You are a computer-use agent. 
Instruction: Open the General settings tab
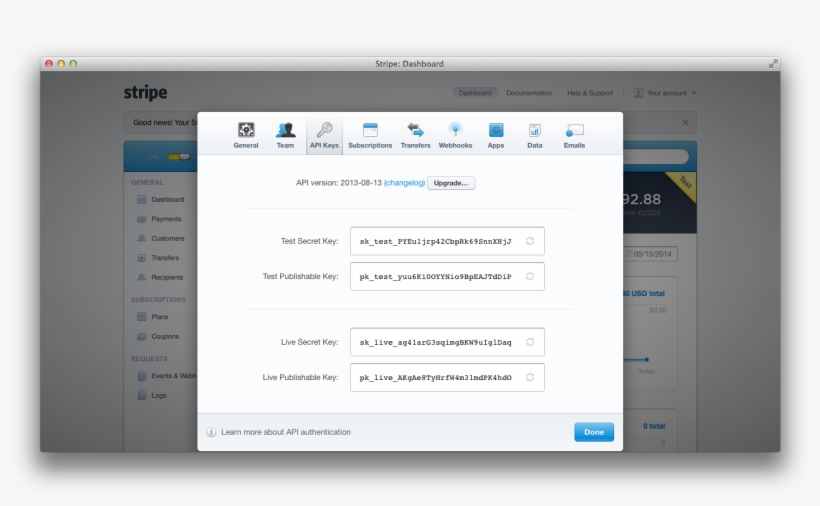click(246, 135)
